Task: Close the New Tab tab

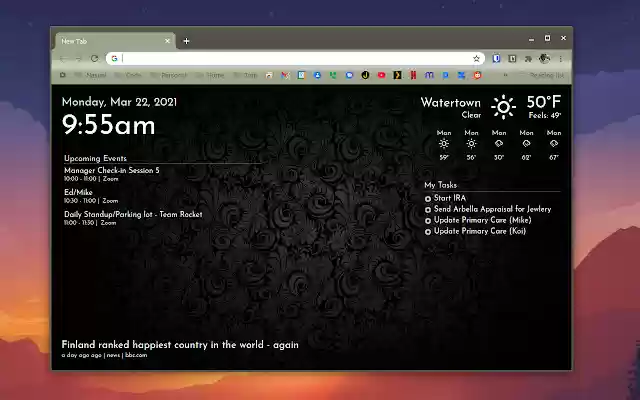Action: click(x=167, y=41)
